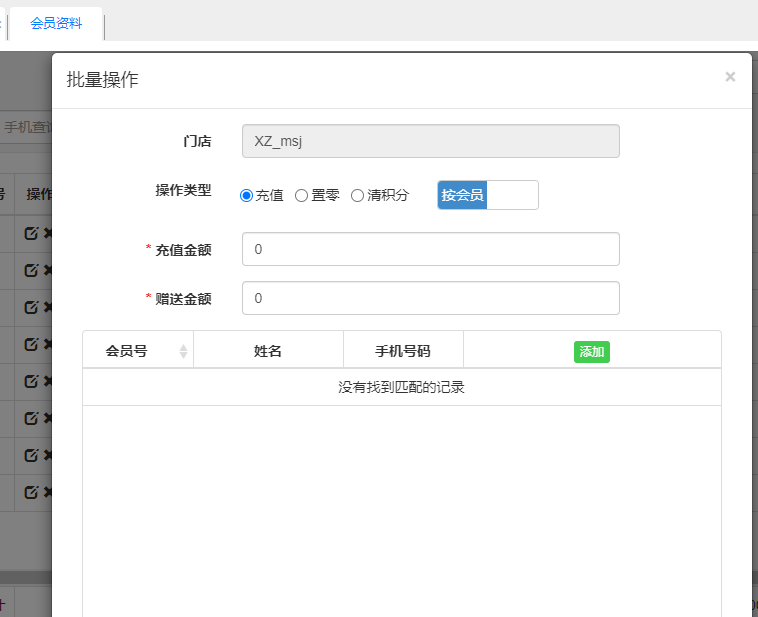Click the 姓名 column header
758x617 pixels.
click(268, 351)
